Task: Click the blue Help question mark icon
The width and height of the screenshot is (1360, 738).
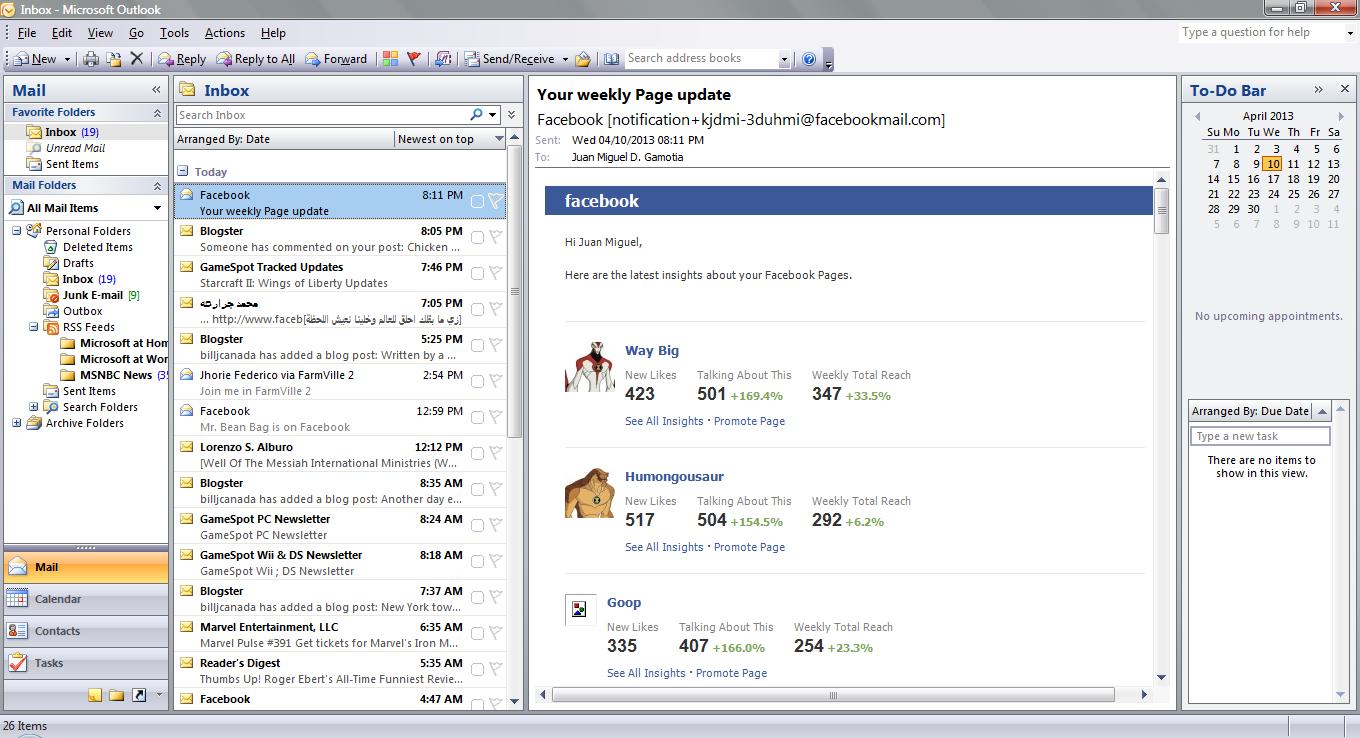Action: [x=809, y=59]
